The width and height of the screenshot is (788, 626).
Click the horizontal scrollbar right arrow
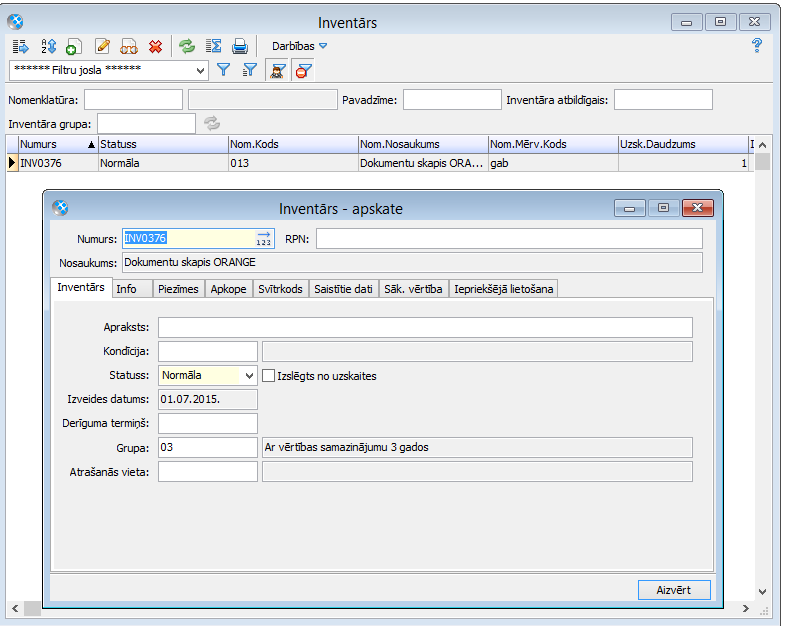click(x=746, y=609)
